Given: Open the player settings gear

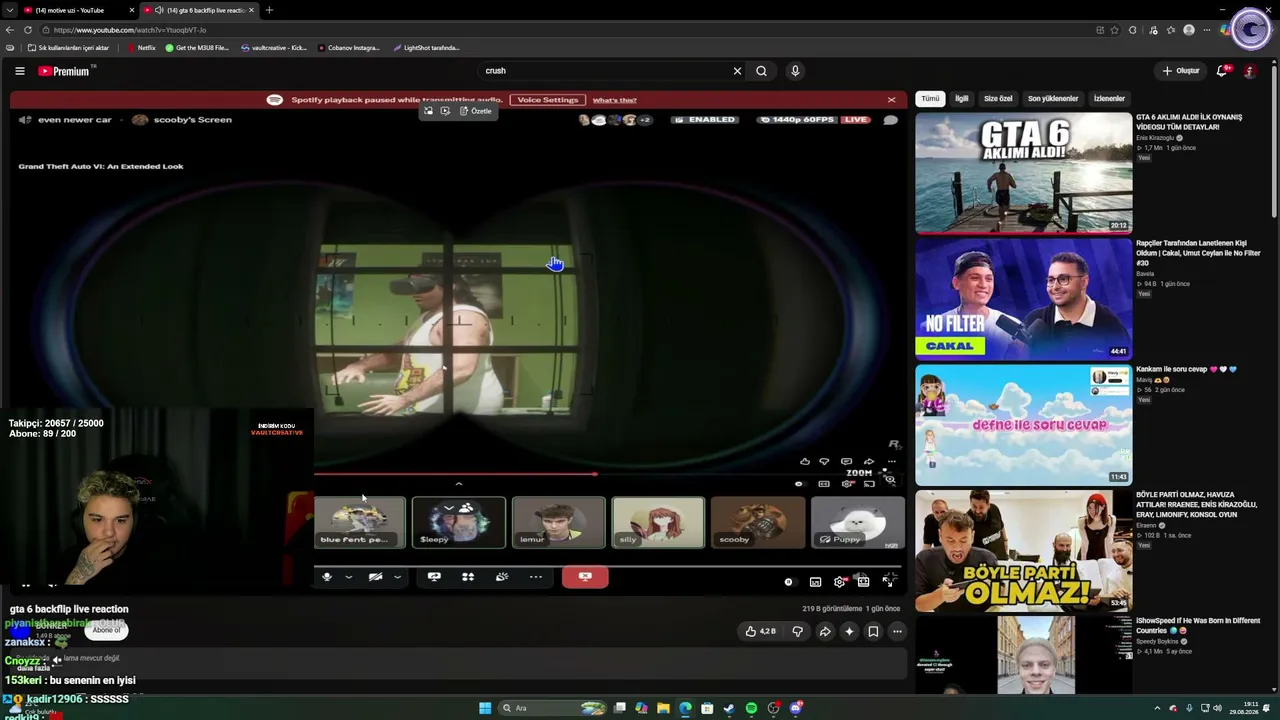Looking at the screenshot, I should click(x=839, y=581).
